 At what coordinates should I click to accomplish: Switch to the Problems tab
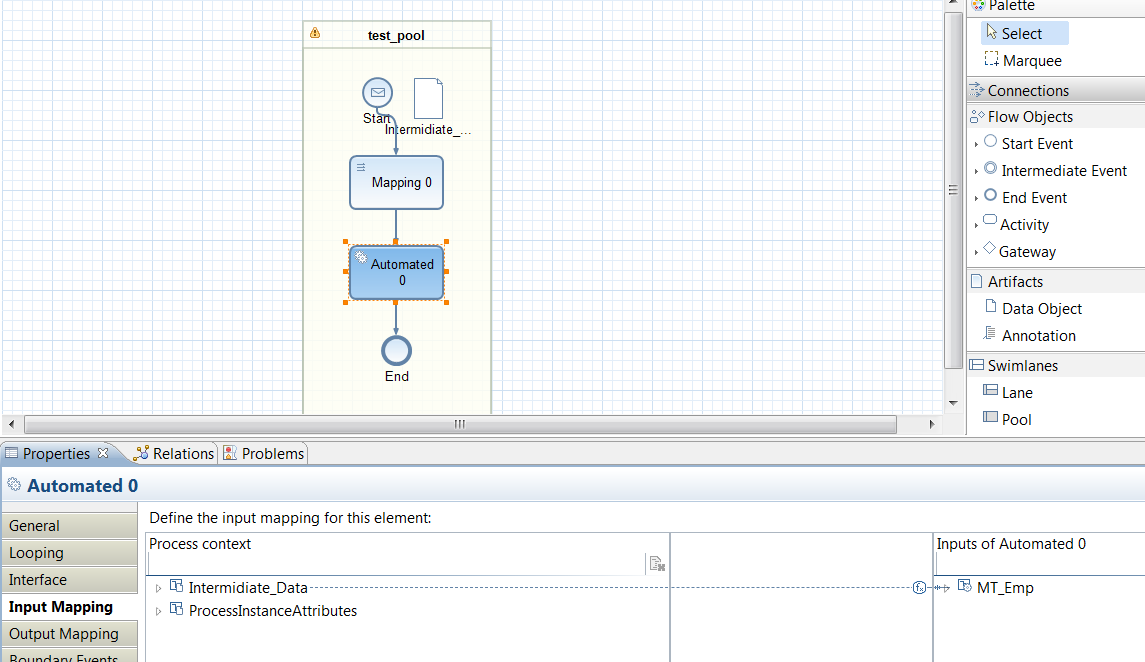tap(264, 453)
